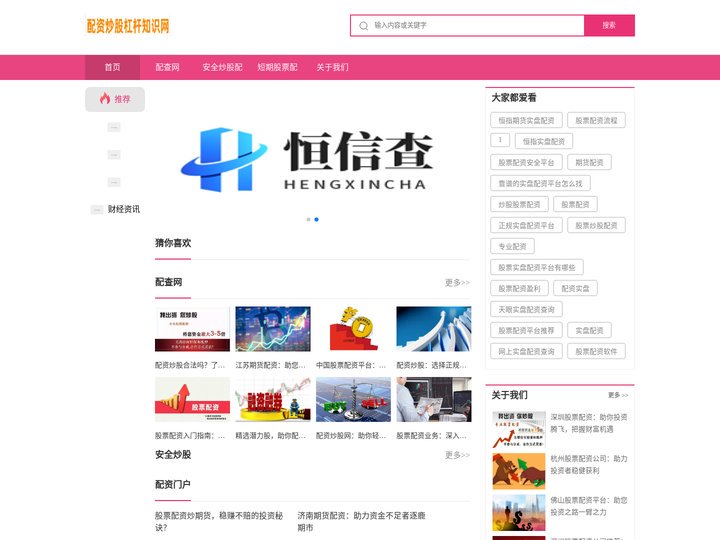
Task: Click the 股票炒股配资 tag
Action: click(596, 225)
